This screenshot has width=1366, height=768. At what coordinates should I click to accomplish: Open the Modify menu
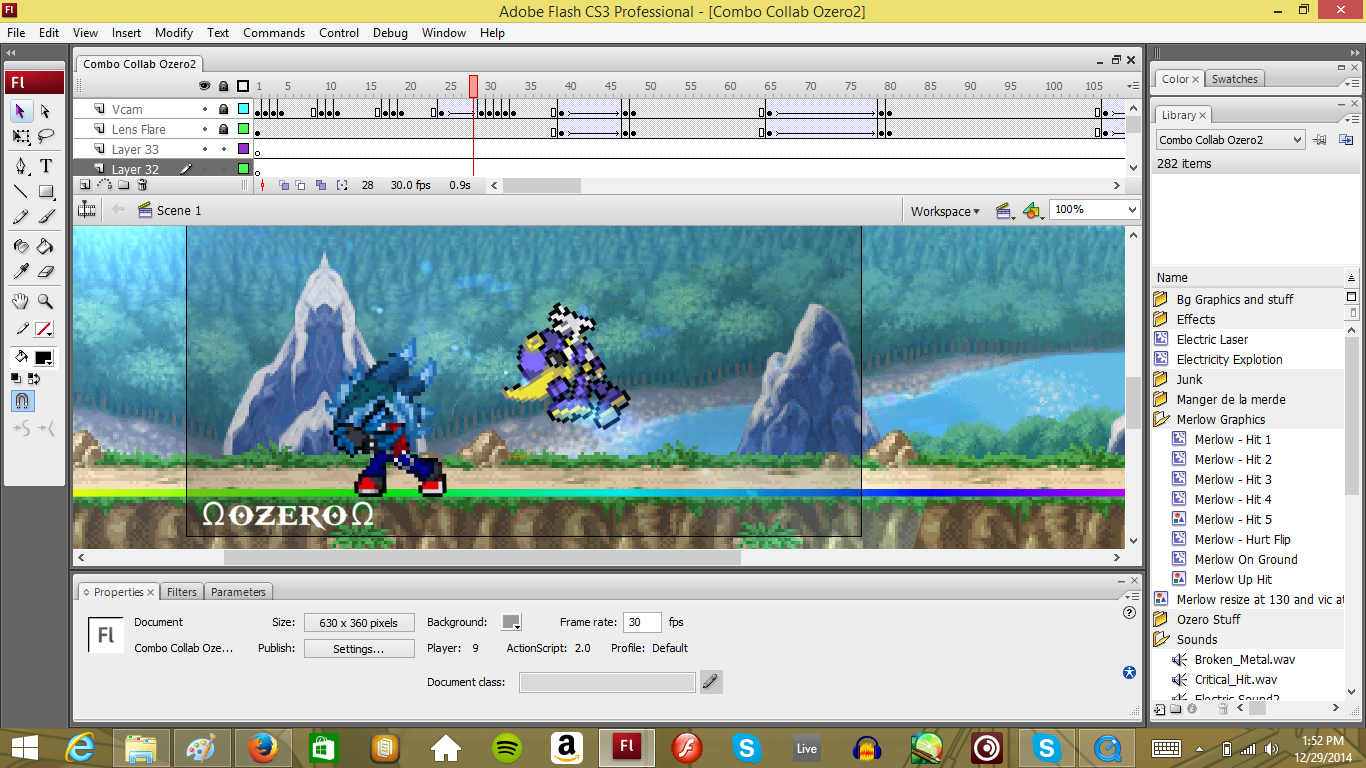tap(174, 32)
